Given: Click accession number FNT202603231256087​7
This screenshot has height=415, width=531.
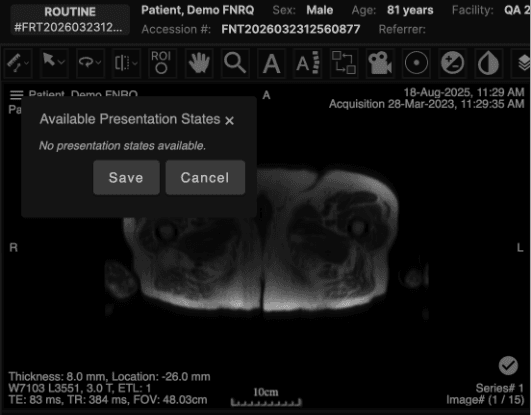Looking at the screenshot, I should pyautogui.click(x=291, y=29).
